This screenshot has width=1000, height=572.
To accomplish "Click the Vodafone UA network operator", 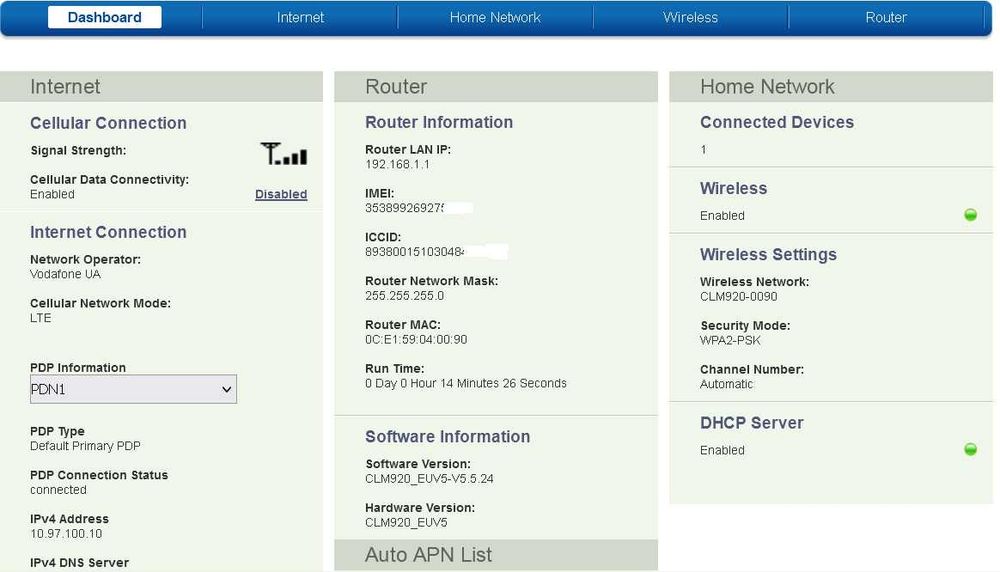I will point(65,274).
